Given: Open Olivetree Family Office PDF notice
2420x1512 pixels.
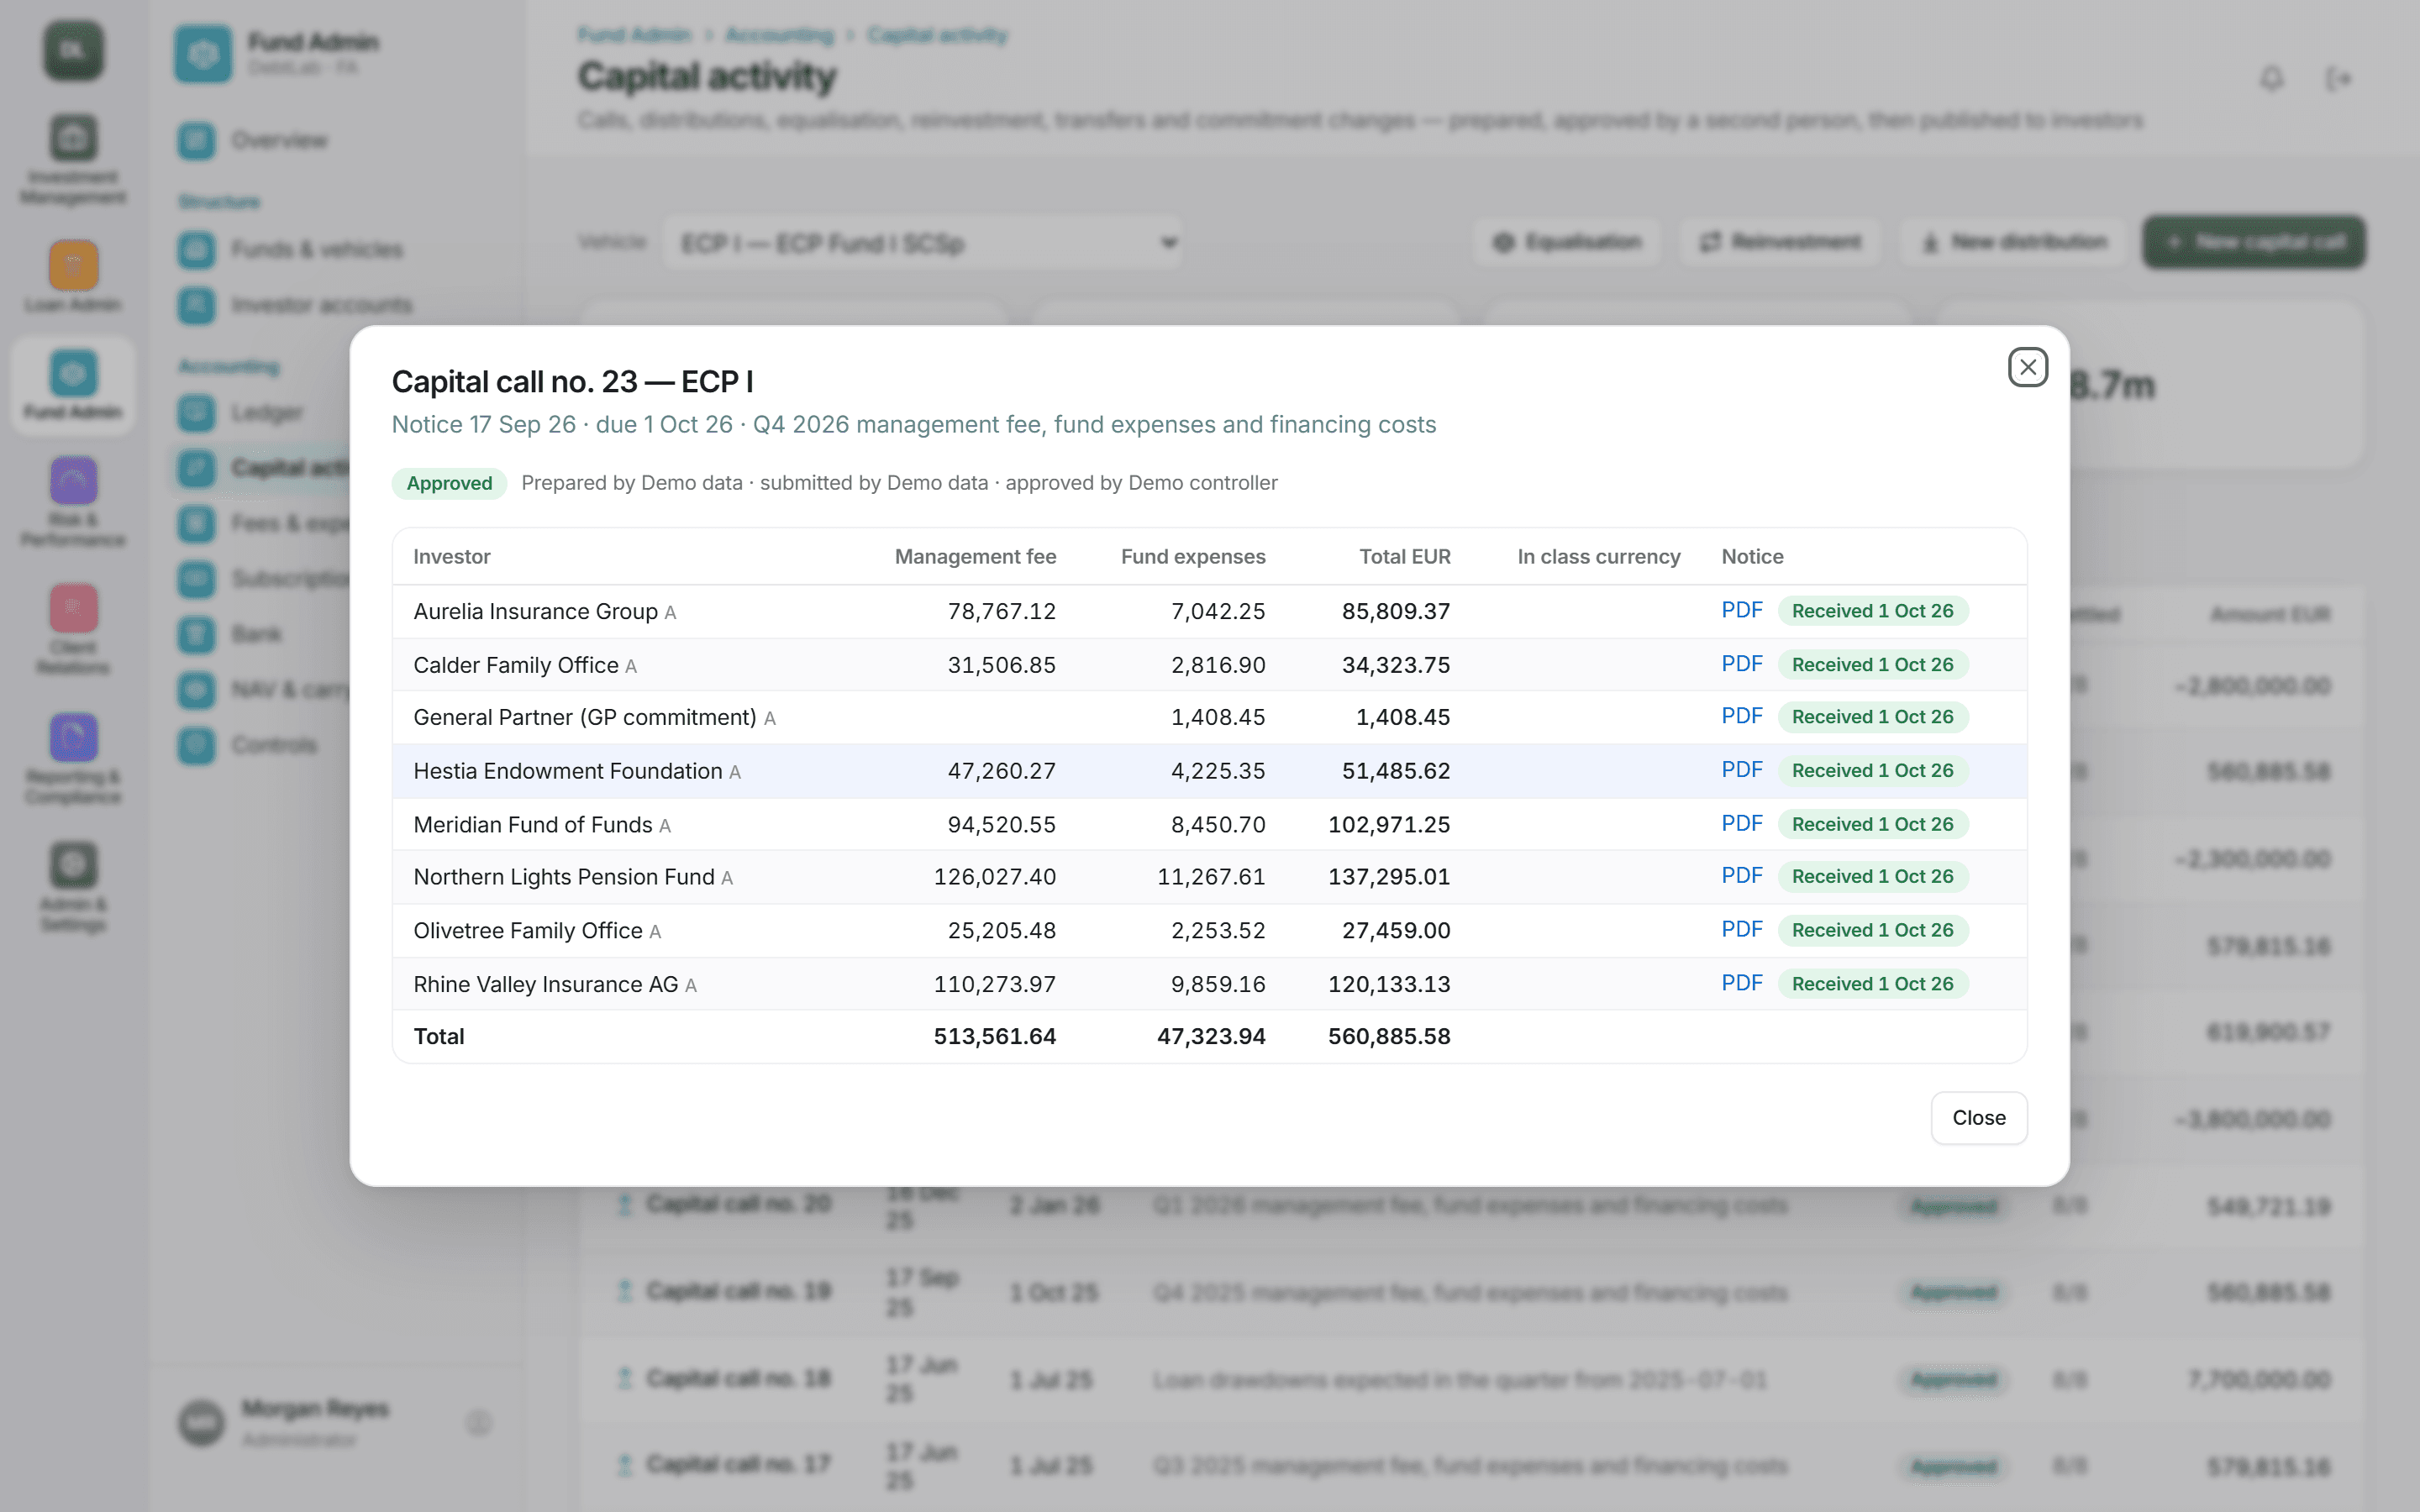Looking at the screenshot, I should [x=1741, y=930].
